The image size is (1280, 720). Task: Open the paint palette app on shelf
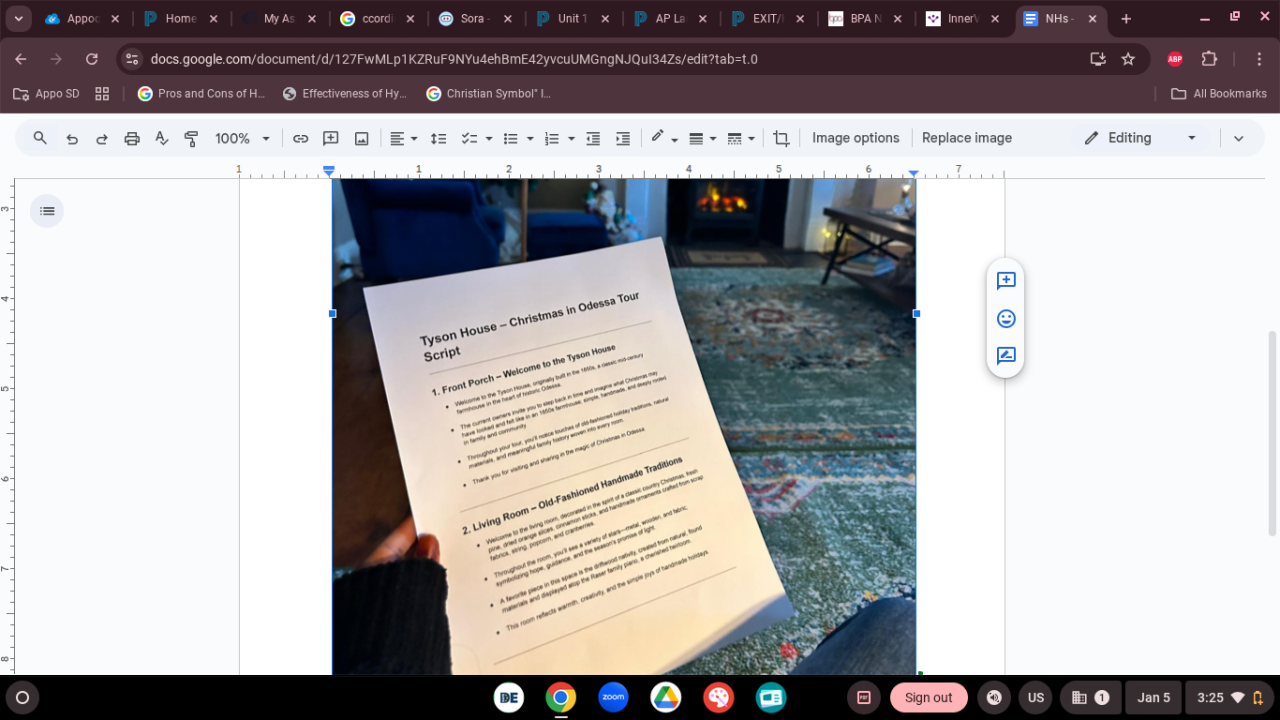click(718, 697)
